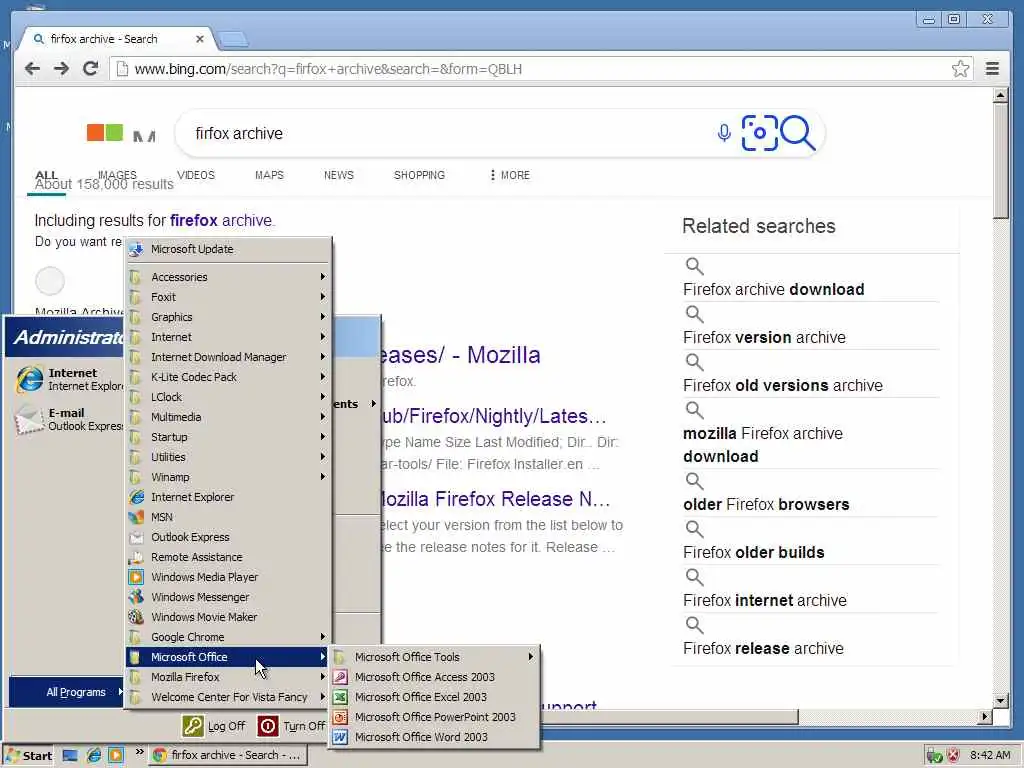The height and width of the screenshot is (768, 1024).
Task: Open MSN in programs list
Action: point(229,517)
